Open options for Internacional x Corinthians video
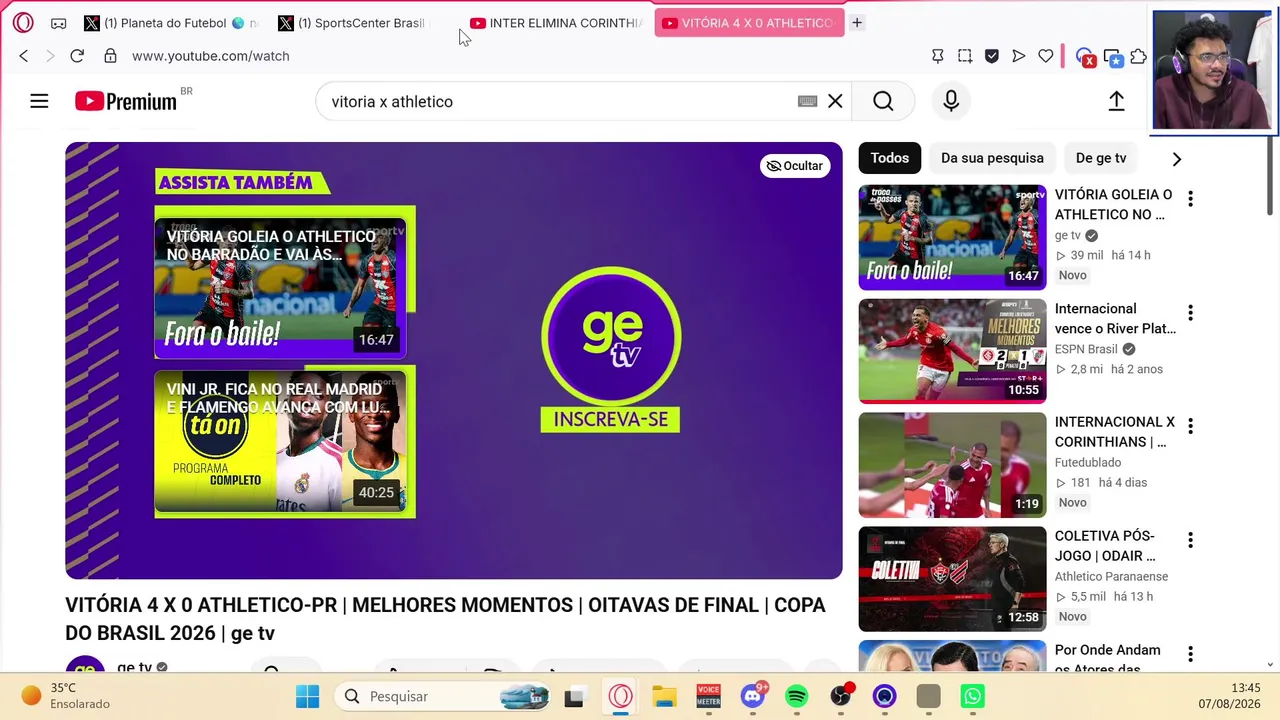Viewport: 1280px width, 720px height. (x=1190, y=426)
